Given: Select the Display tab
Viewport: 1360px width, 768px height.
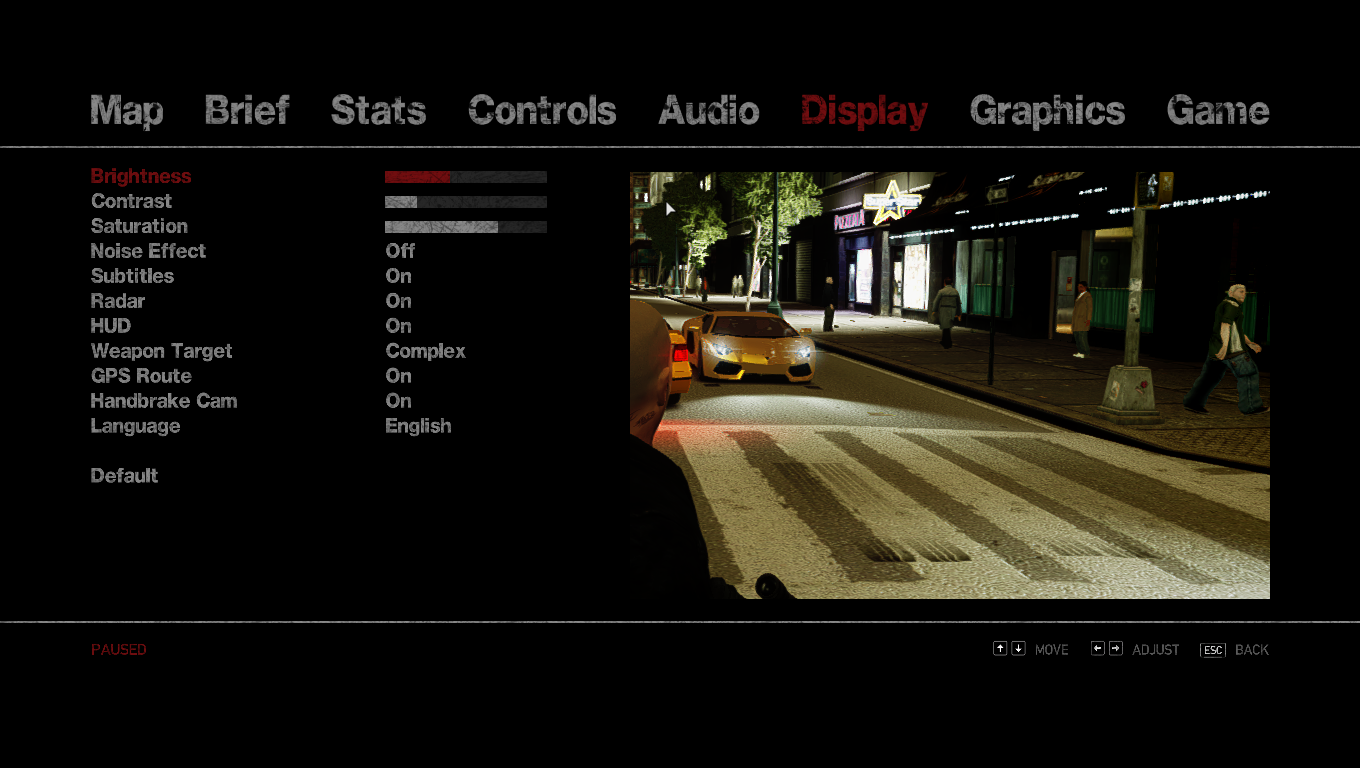Looking at the screenshot, I should point(865,111).
